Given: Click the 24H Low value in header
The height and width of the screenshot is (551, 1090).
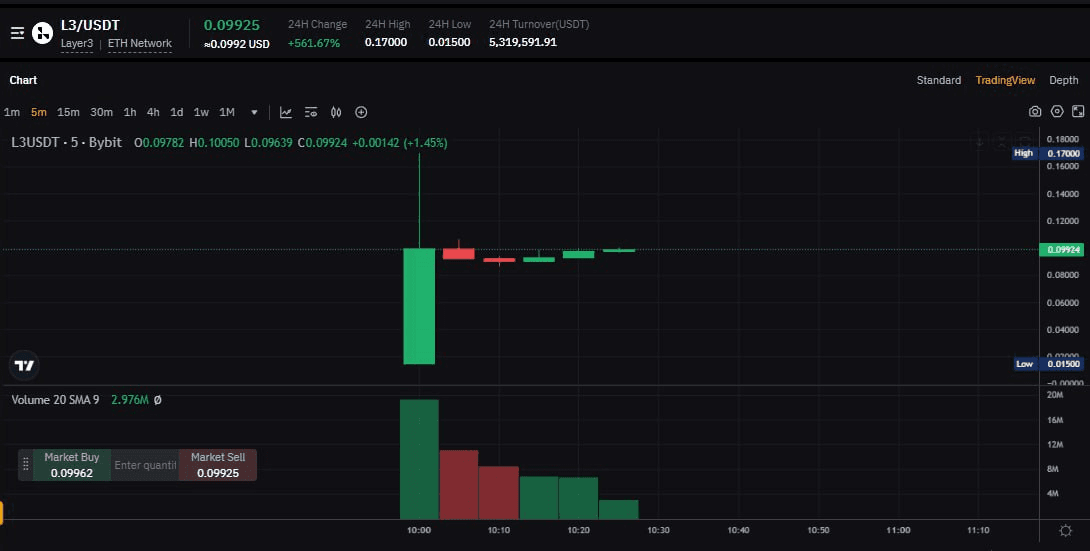Looking at the screenshot, I should (449, 42).
